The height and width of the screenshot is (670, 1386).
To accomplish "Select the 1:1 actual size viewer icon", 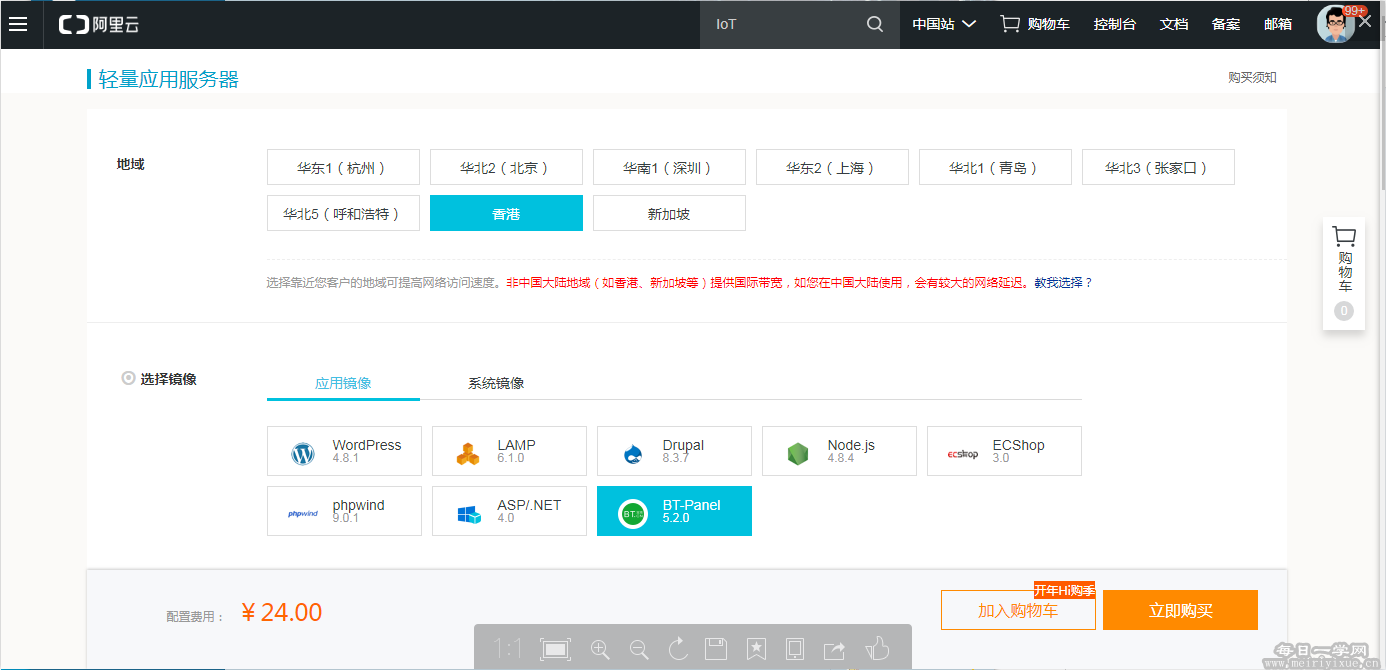I will tap(507, 650).
